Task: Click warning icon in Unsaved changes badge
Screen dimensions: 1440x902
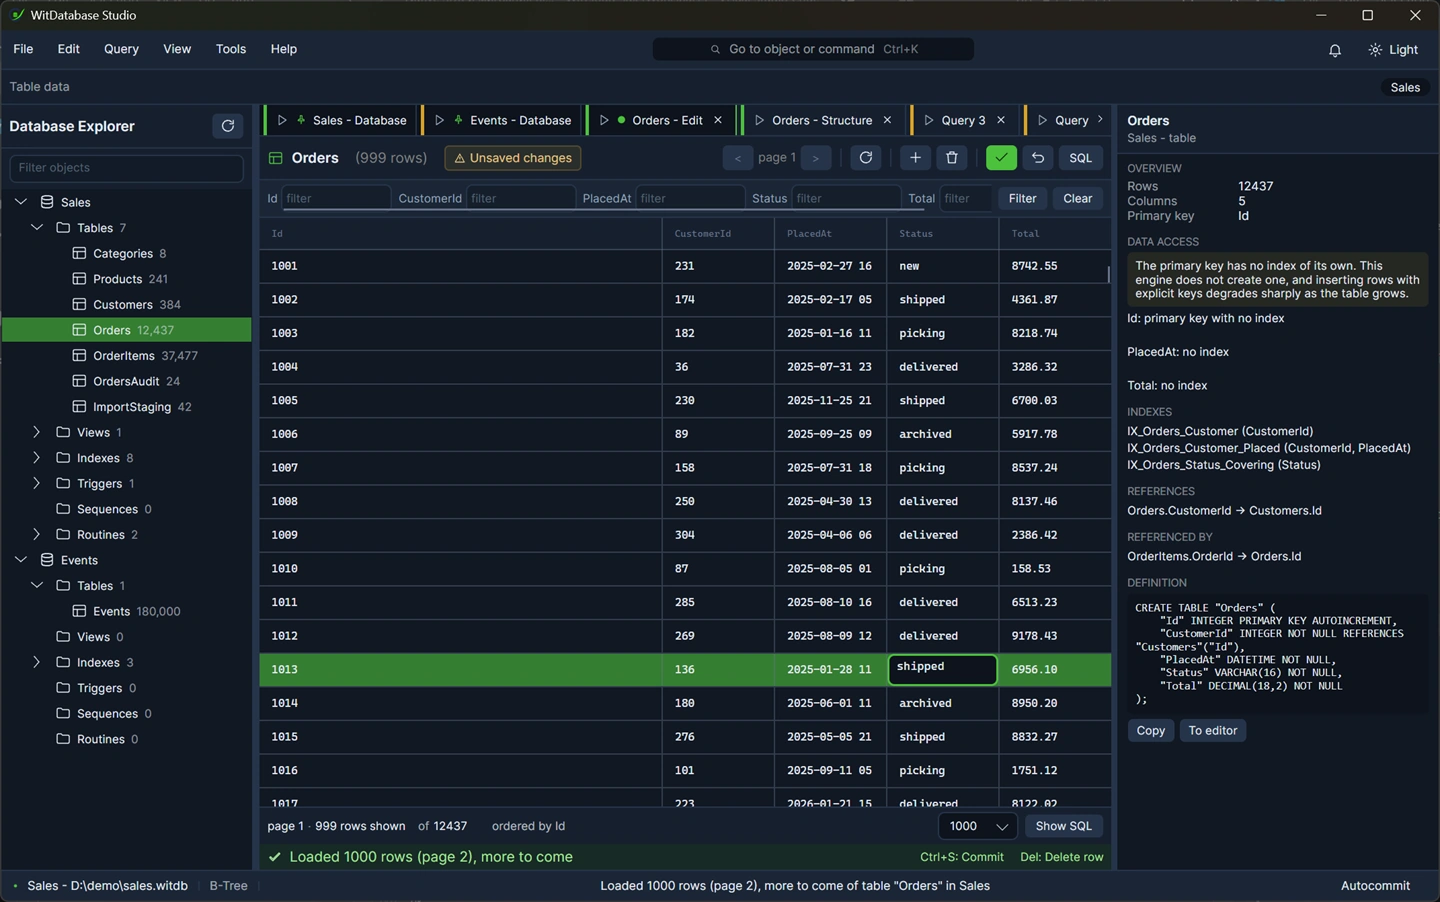Action: (460, 158)
